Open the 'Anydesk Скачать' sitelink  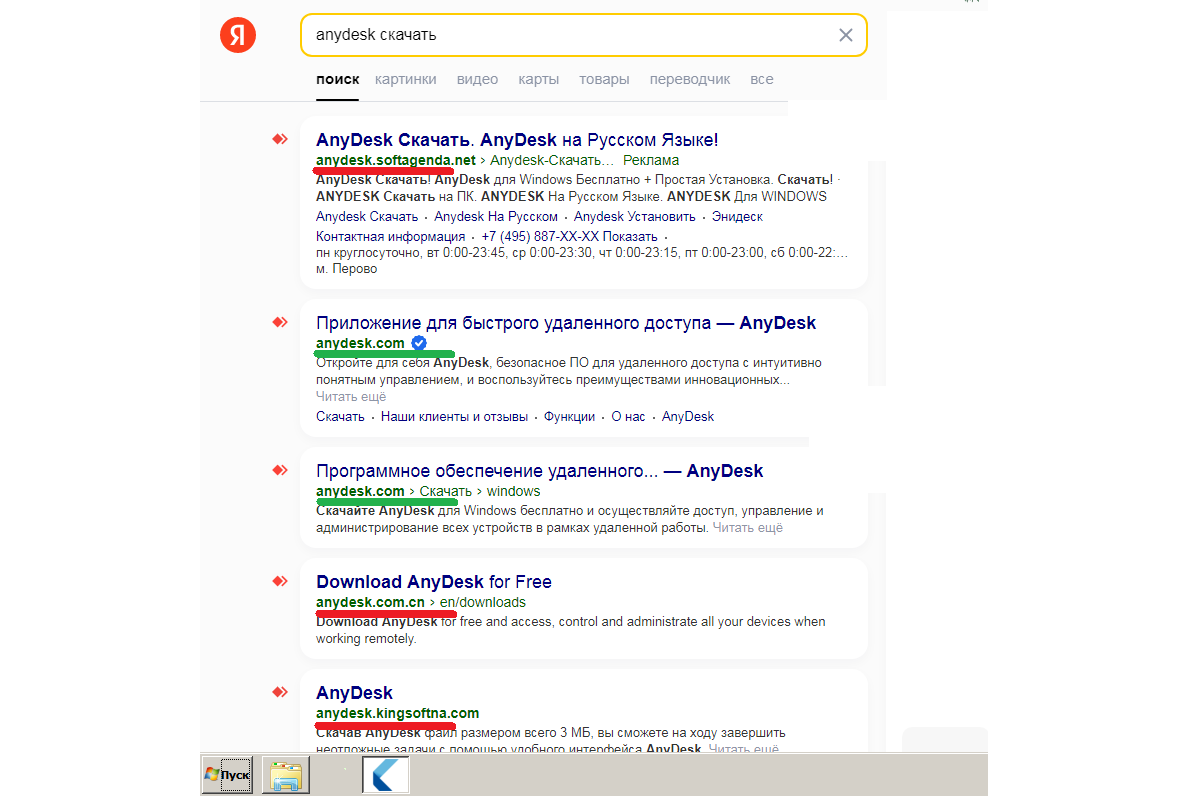point(367,216)
